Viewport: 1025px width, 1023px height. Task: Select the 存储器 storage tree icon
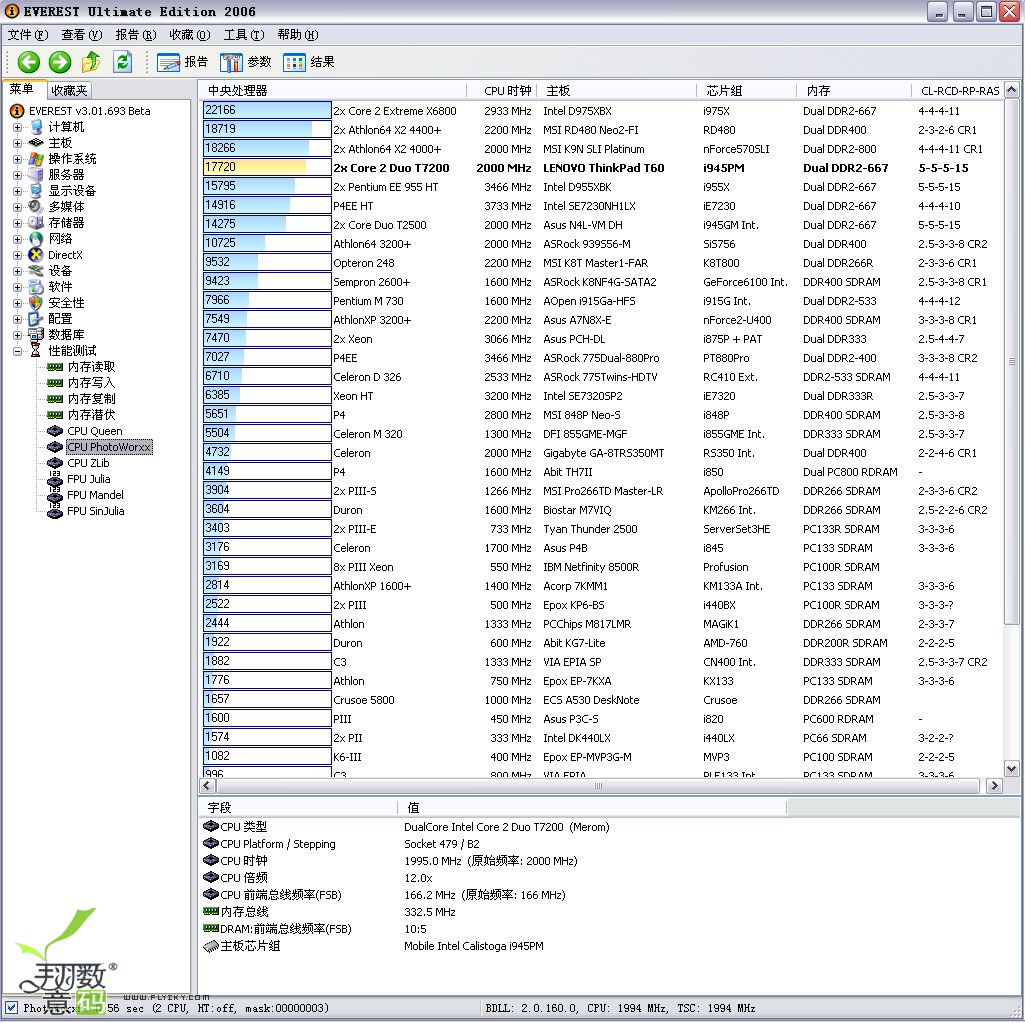(x=36, y=223)
